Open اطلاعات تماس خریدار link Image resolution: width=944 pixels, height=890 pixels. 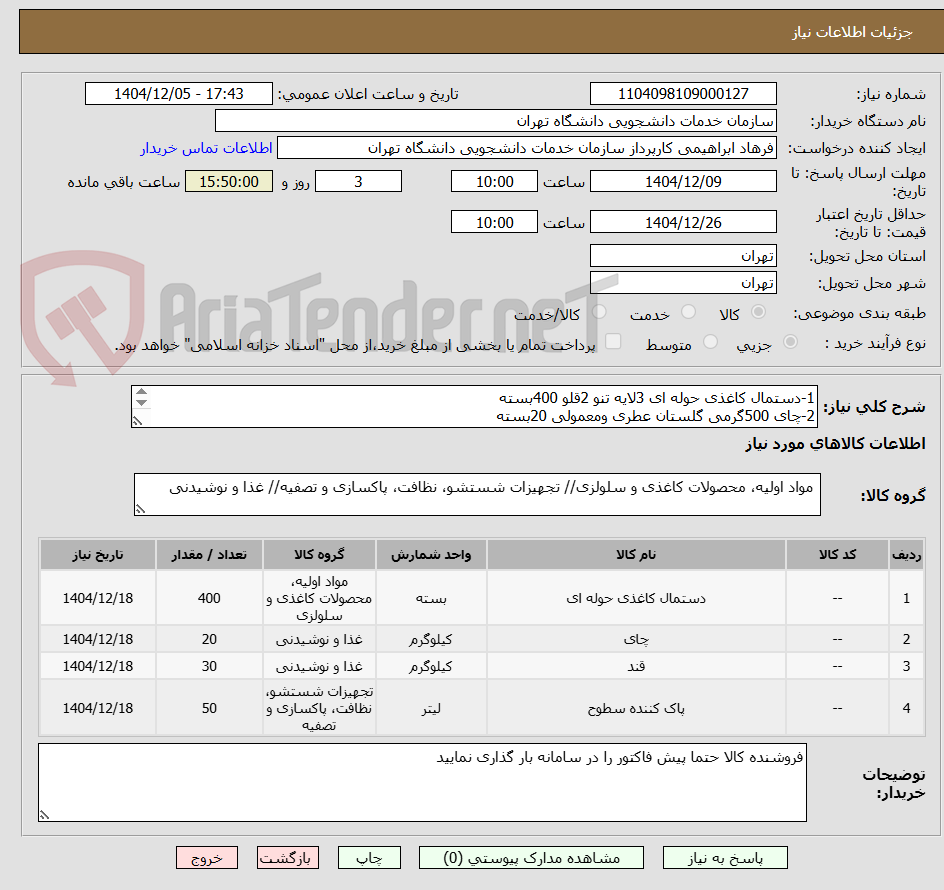[206, 148]
